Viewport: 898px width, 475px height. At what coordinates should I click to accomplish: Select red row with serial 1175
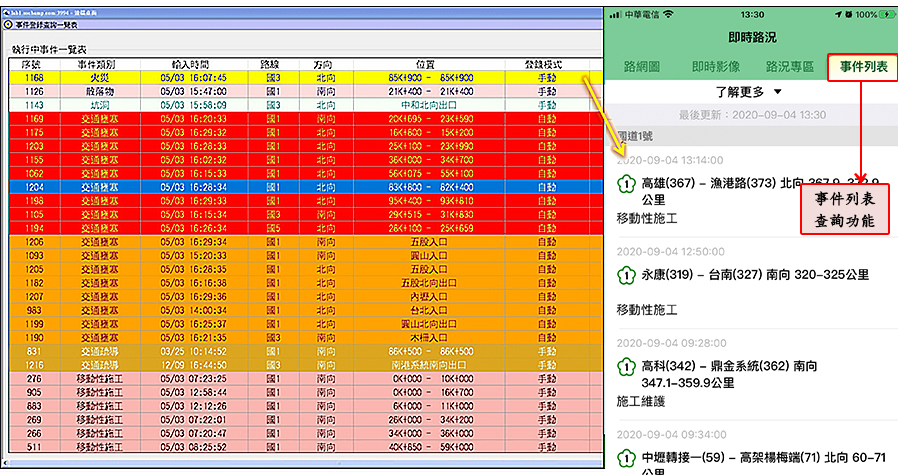(x=304, y=133)
